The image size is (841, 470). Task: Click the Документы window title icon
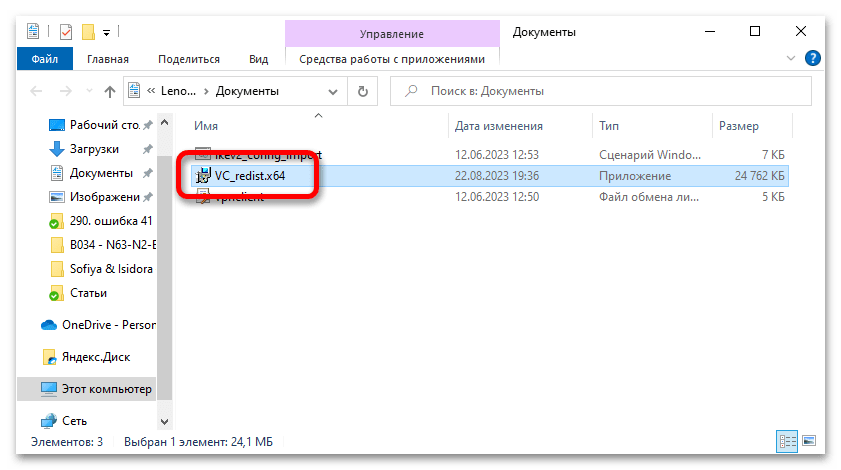pos(33,32)
